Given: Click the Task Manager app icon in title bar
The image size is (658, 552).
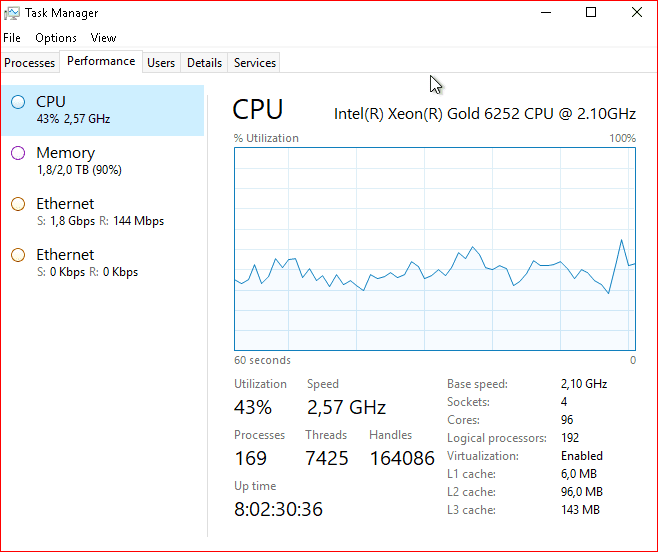Looking at the screenshot, I should [x=12, y=13].
